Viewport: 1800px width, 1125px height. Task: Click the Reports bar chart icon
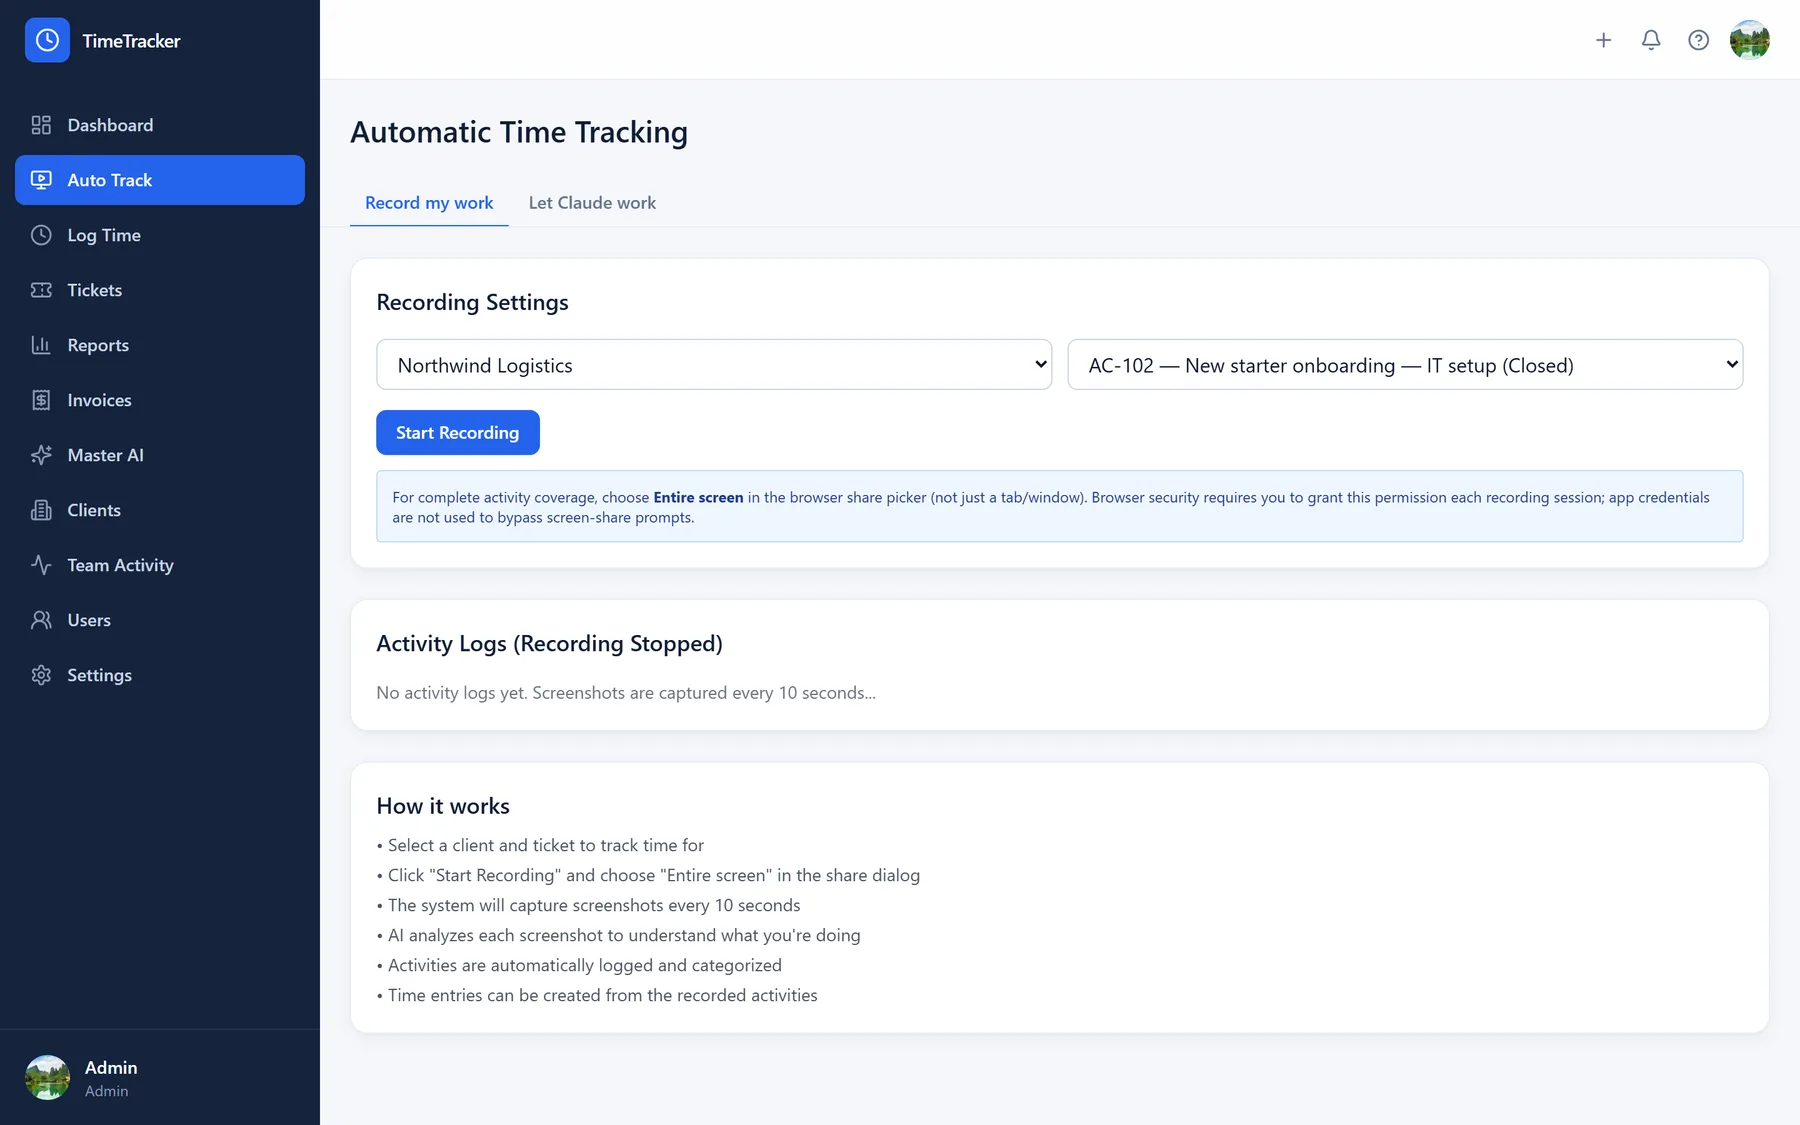41,345
